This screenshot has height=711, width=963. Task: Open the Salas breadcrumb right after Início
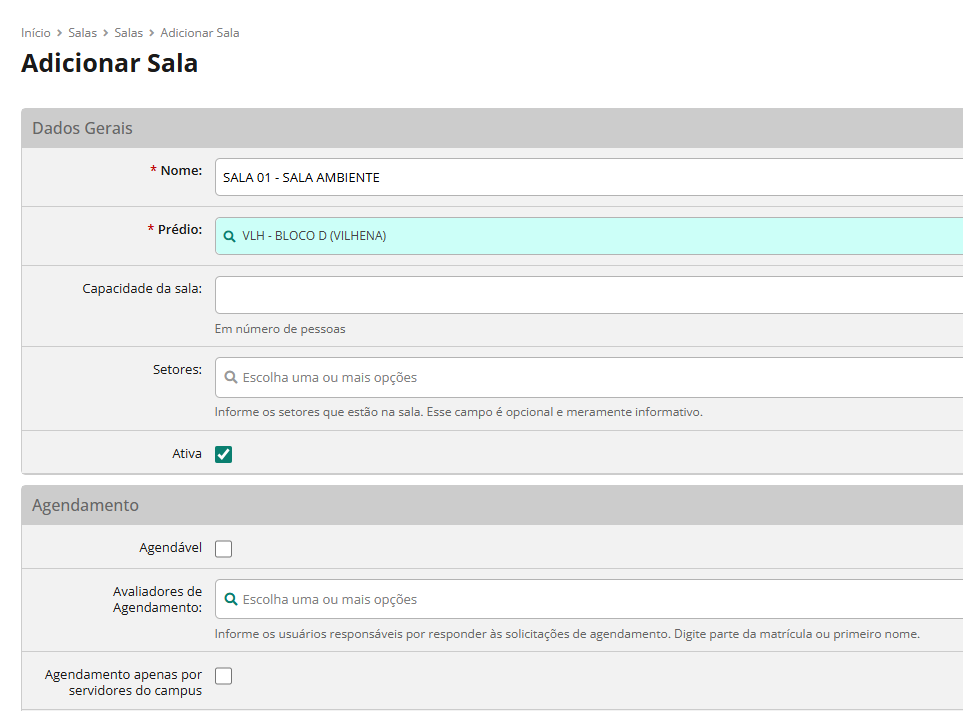tap(82, 33)
